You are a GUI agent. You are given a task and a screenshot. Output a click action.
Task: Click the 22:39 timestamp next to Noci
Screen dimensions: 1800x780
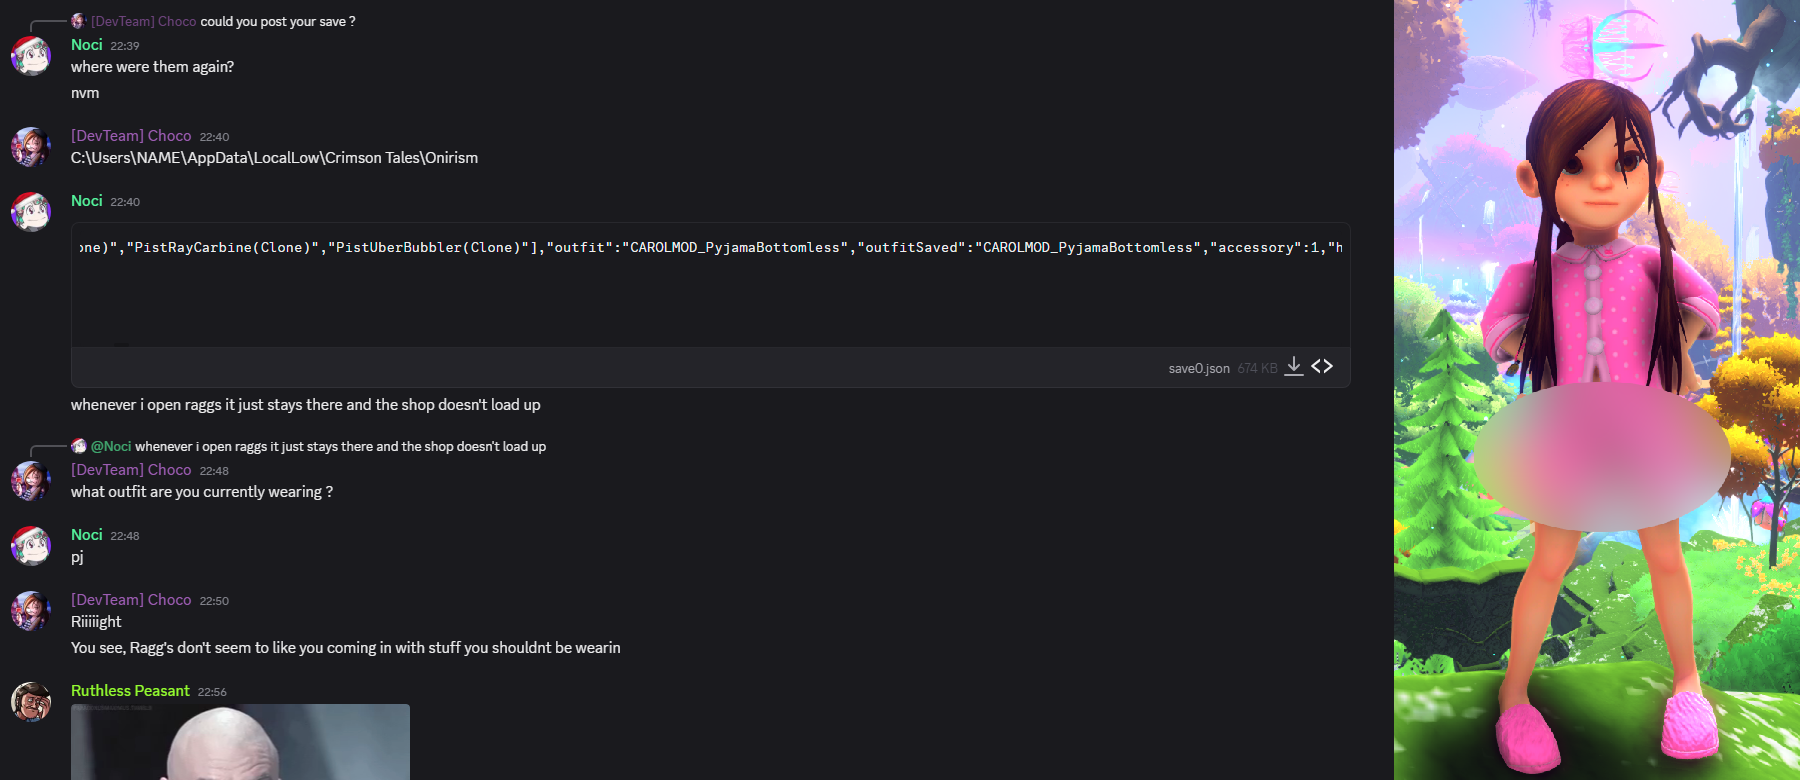point(125,46)
